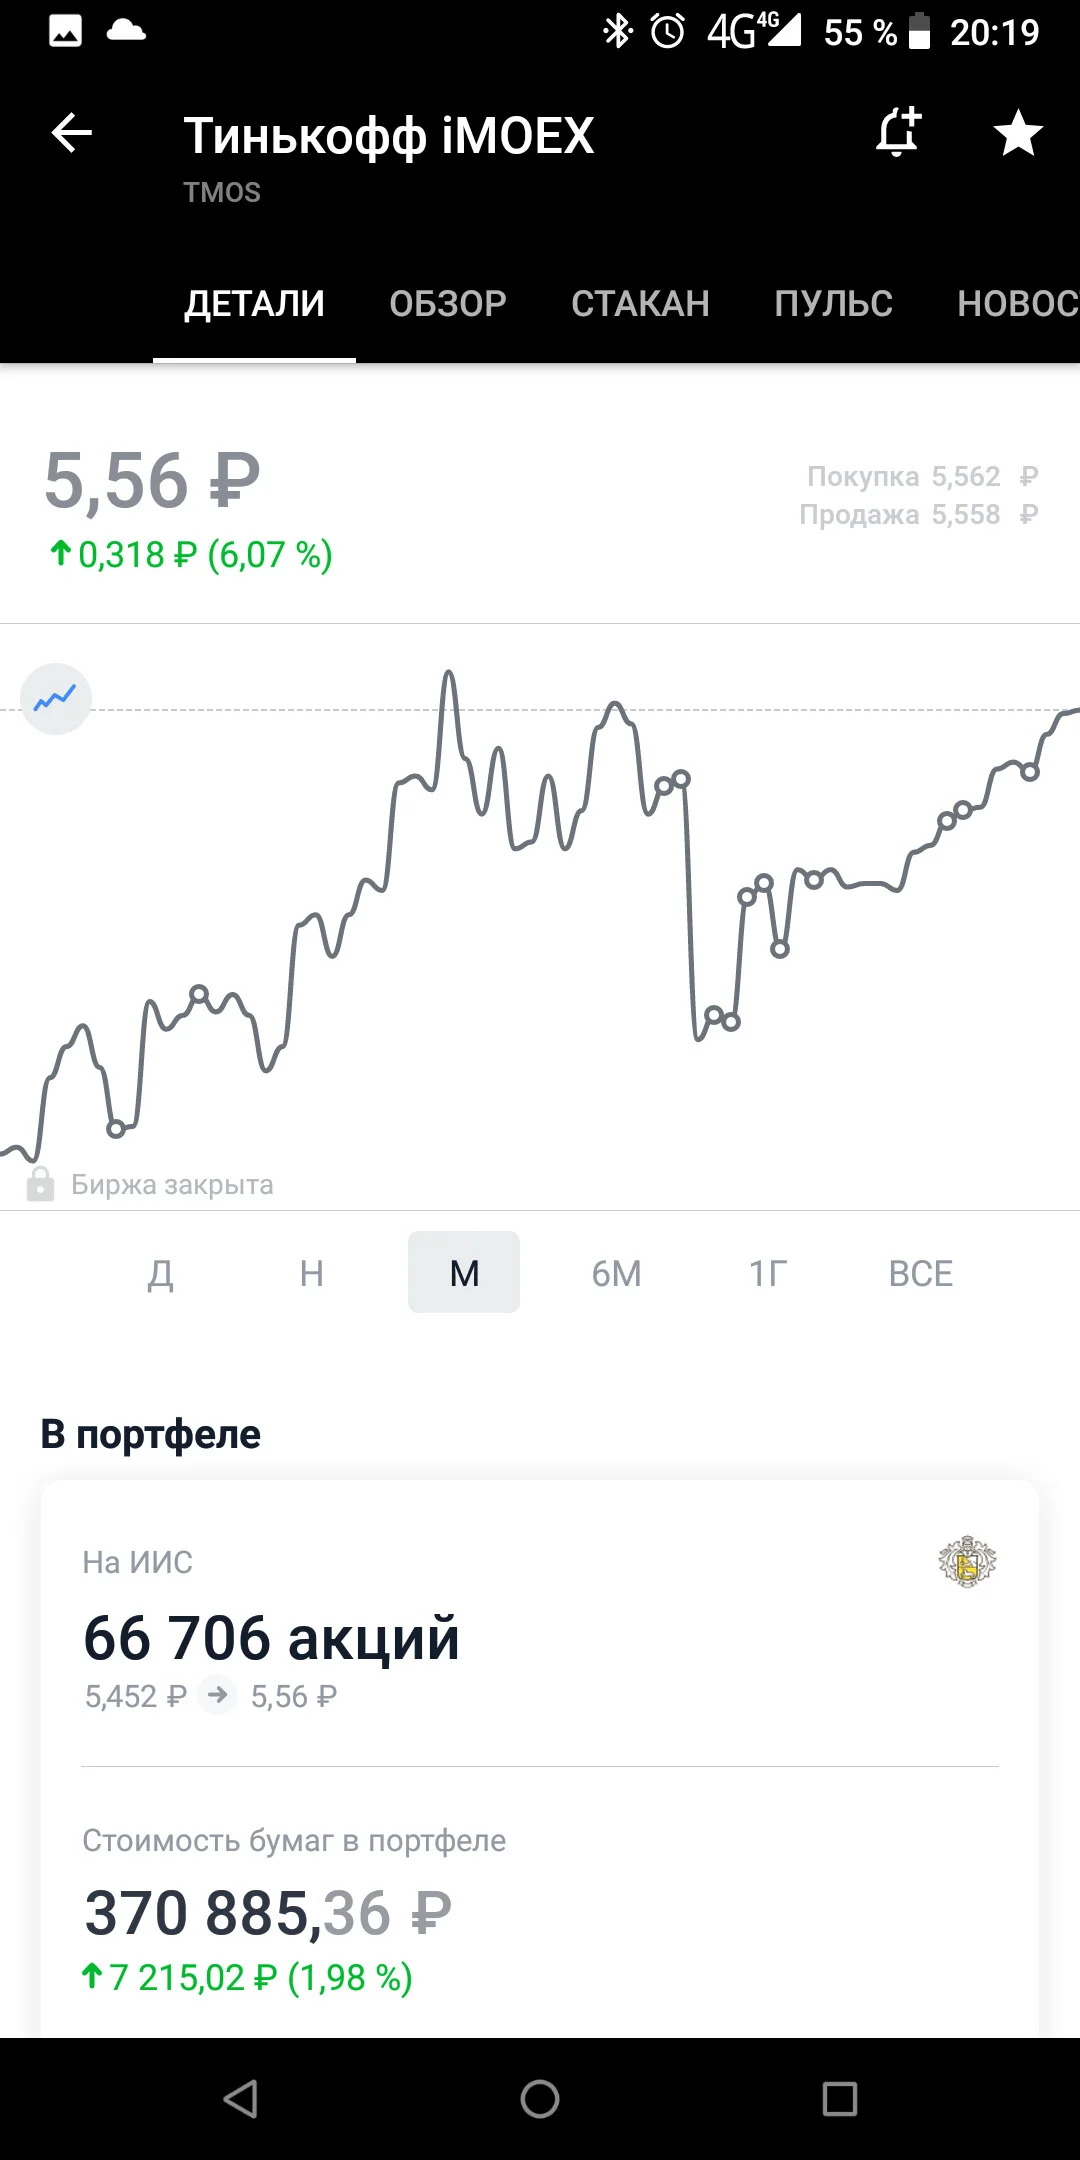
Task: Show the ВСЕ full history chart
Action: (920, 1273)
